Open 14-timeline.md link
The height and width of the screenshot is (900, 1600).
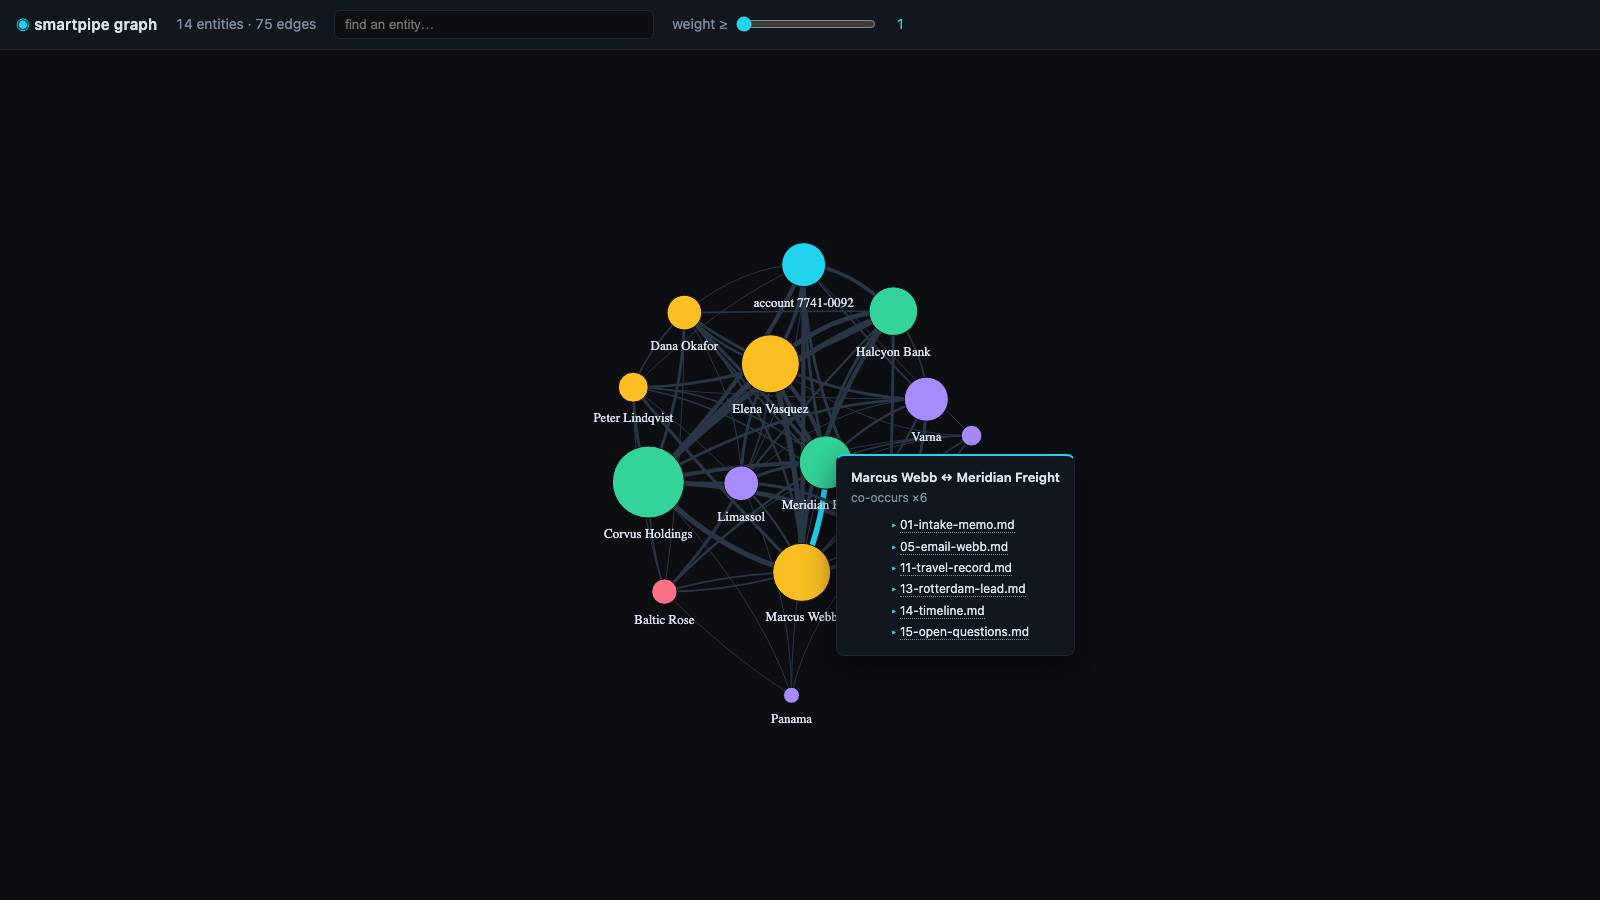[942, 611]
